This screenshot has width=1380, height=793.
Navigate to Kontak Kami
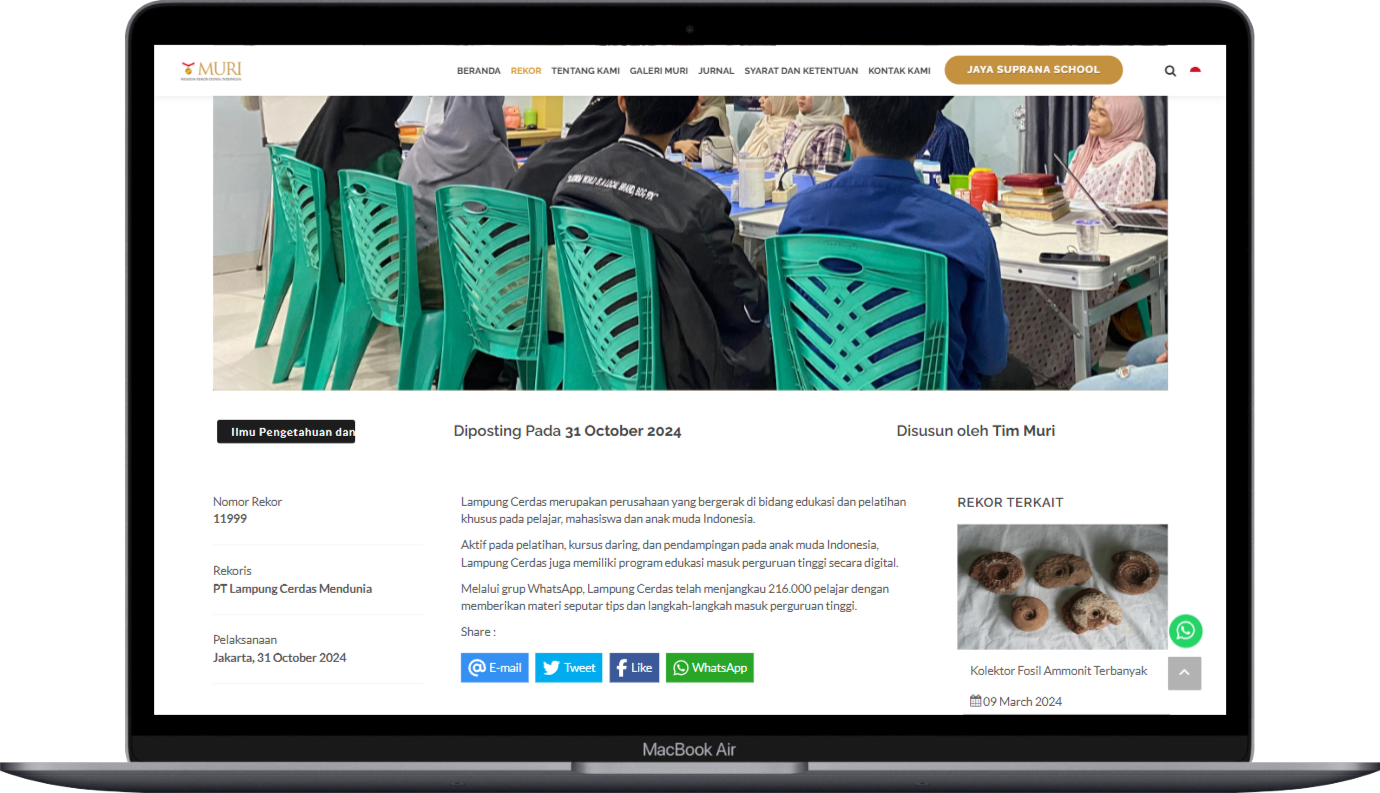(899, 71)
